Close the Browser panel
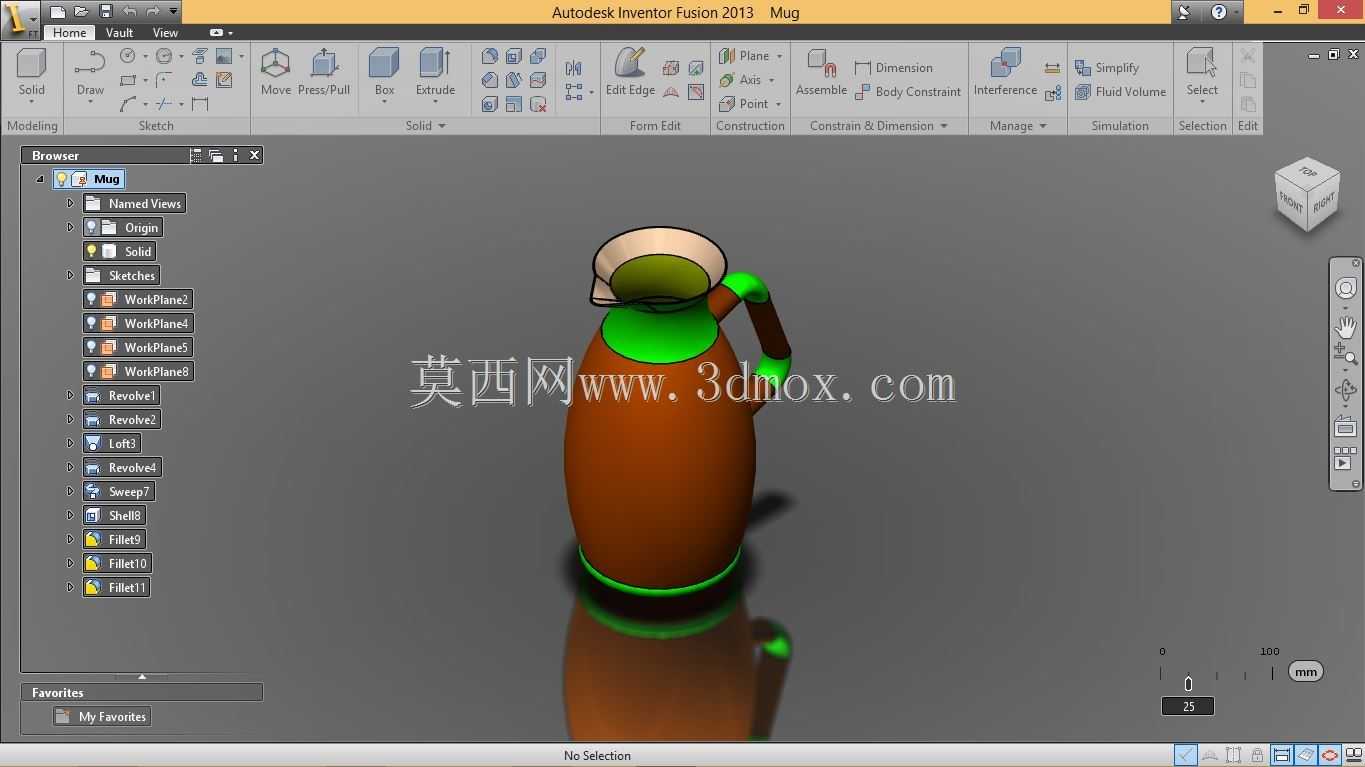The width and height of the screenshot is (1365, 767). coord(254,155)
